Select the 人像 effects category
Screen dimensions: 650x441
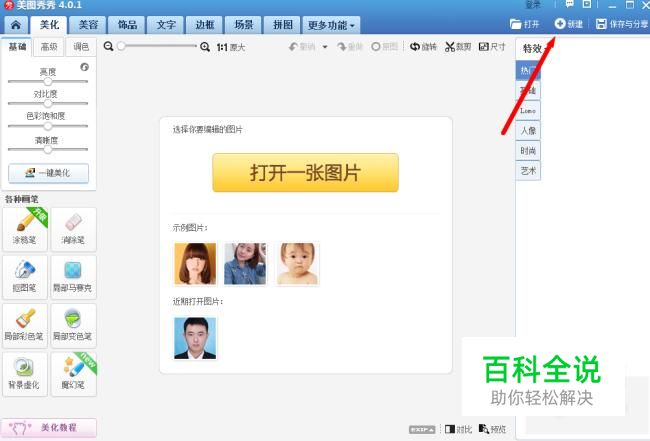coord(528,131)
